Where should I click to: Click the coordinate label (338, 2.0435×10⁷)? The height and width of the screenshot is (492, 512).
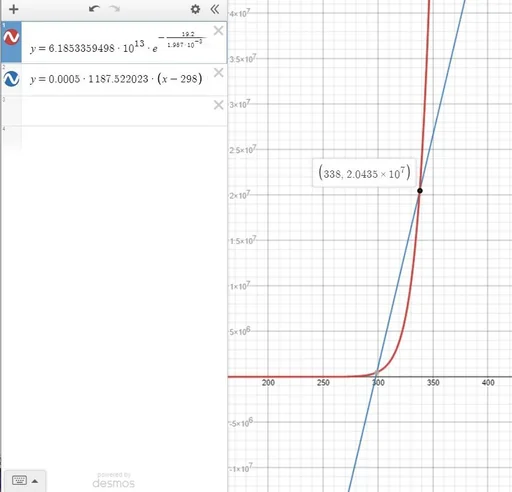364,173
